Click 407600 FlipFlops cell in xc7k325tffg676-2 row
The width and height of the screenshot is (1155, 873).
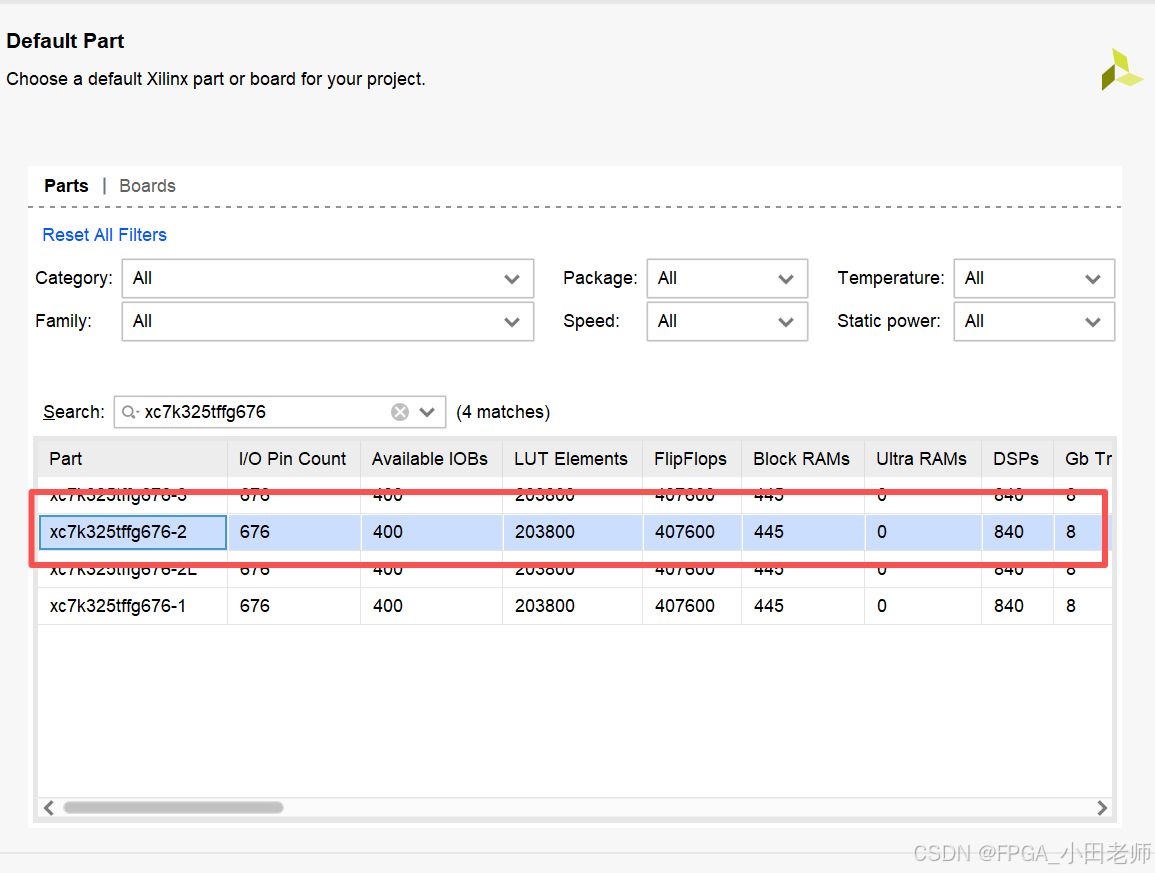pyautogui.click(x=692, y=532)
